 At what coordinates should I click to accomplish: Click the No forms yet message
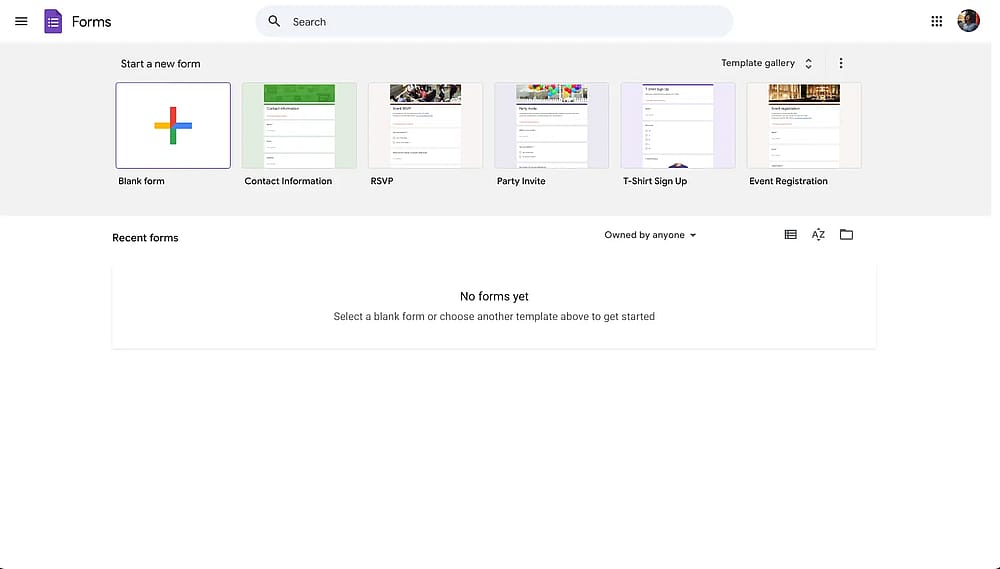point(494,297)
